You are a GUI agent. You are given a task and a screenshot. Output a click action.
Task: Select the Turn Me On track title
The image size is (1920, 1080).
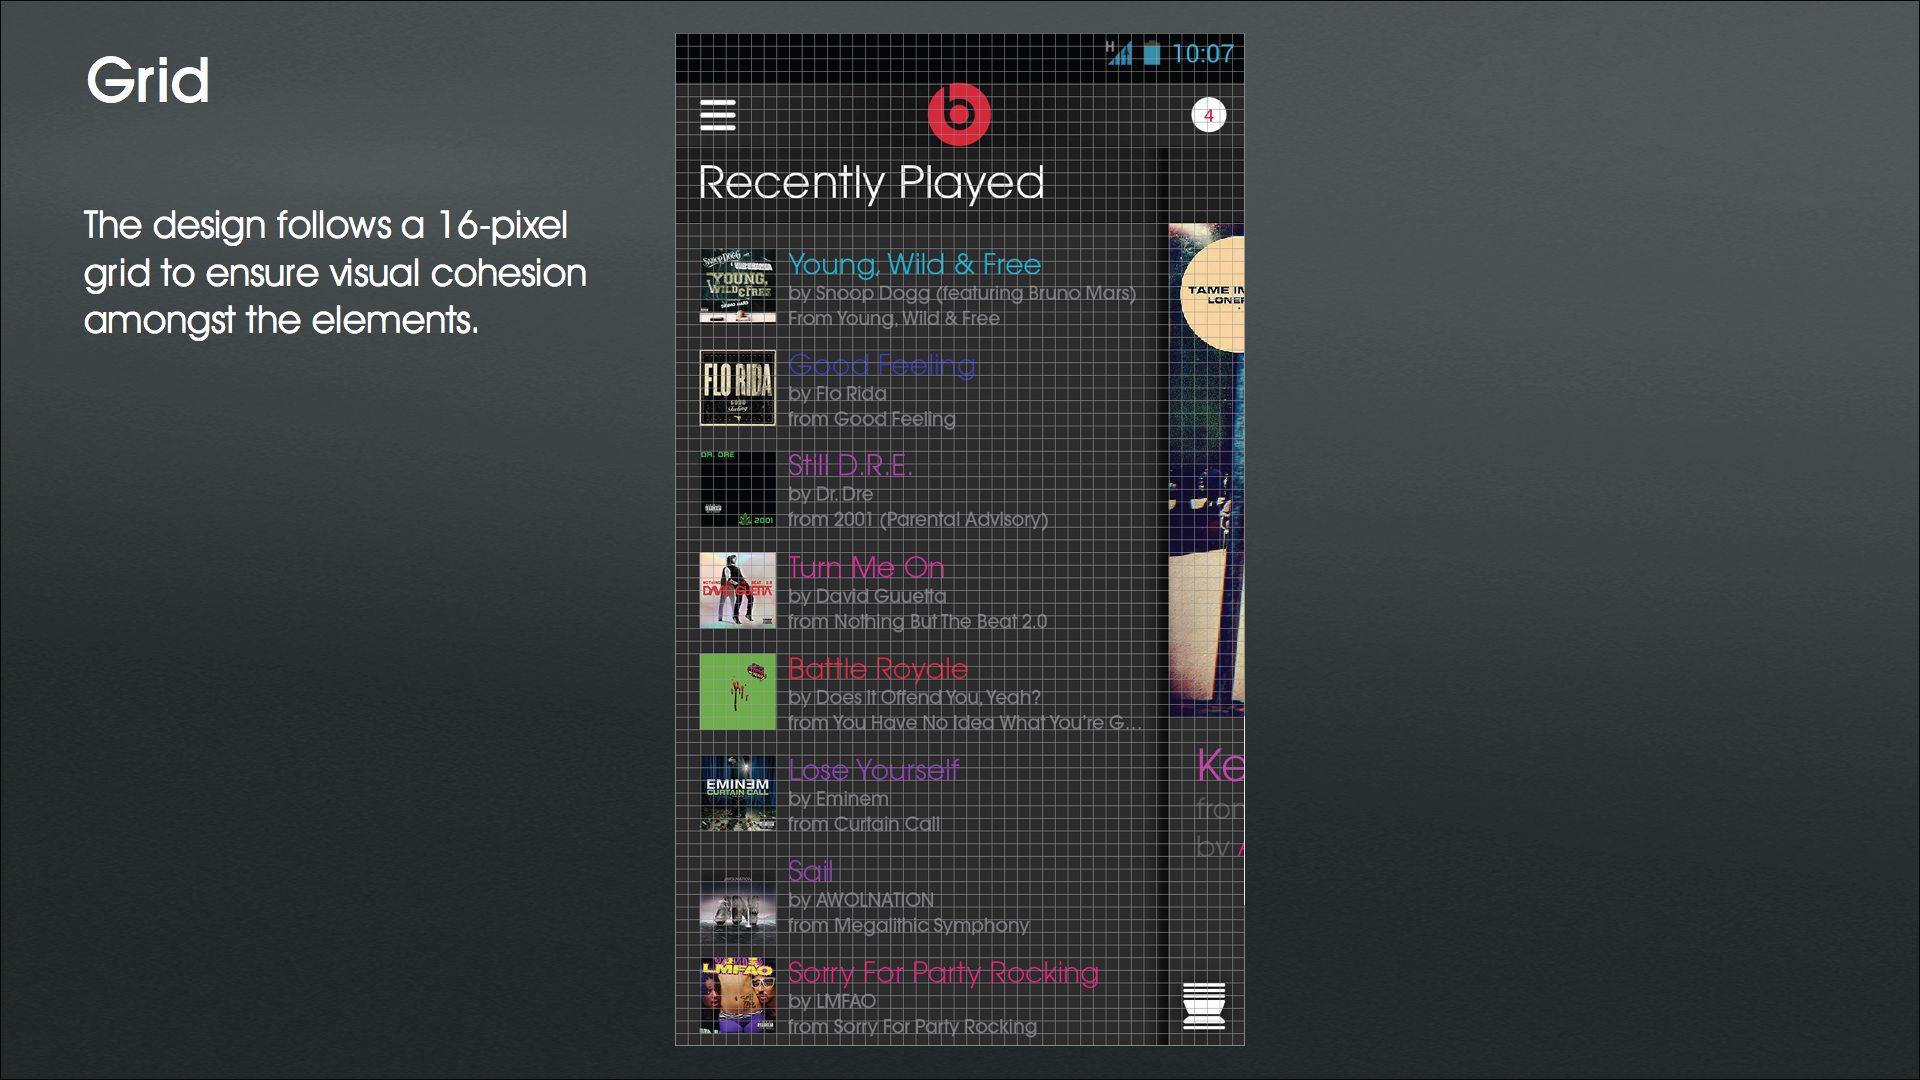pos(866,567)
